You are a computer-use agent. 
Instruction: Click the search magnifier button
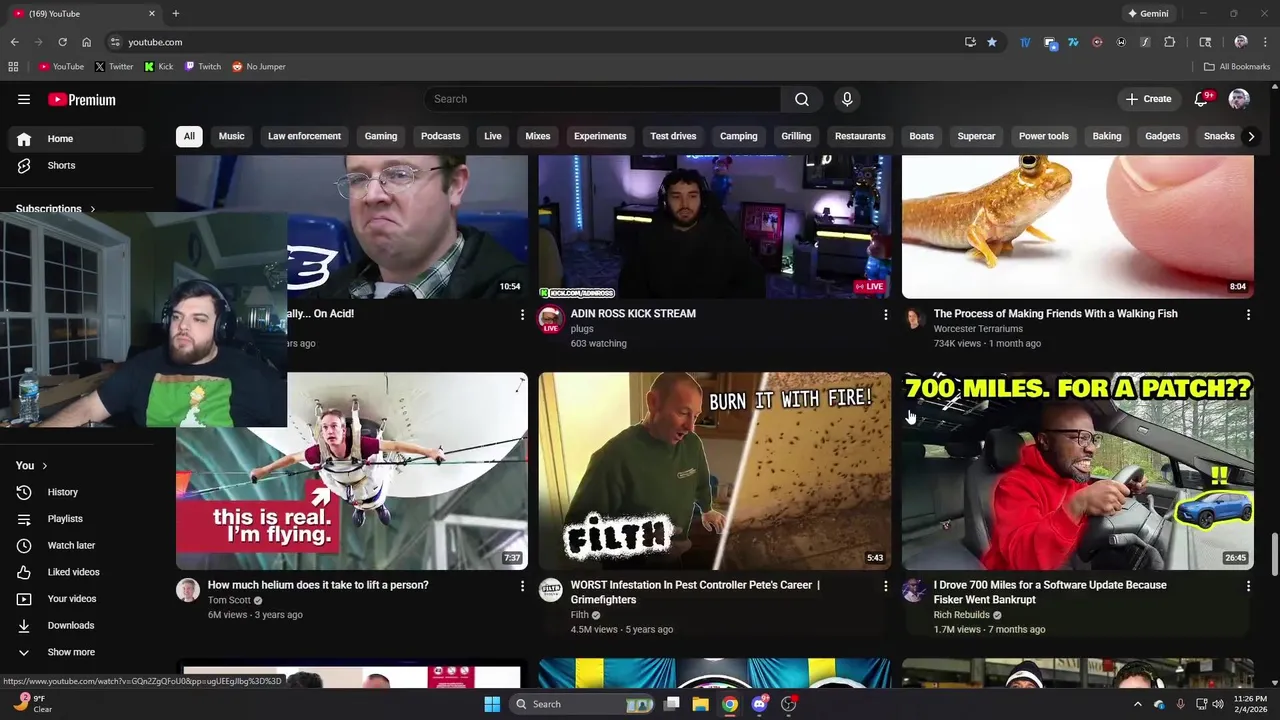coord(802,99)
